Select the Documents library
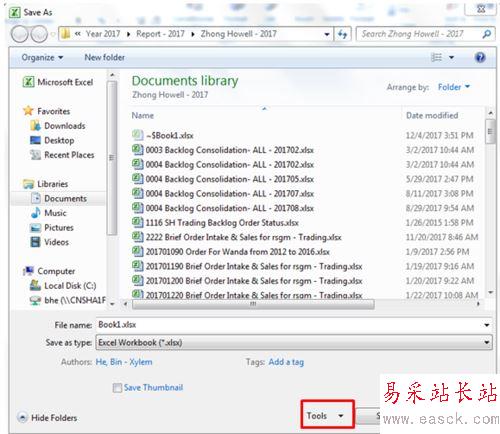Screen dimensions: 500x434 coord(59,198)
